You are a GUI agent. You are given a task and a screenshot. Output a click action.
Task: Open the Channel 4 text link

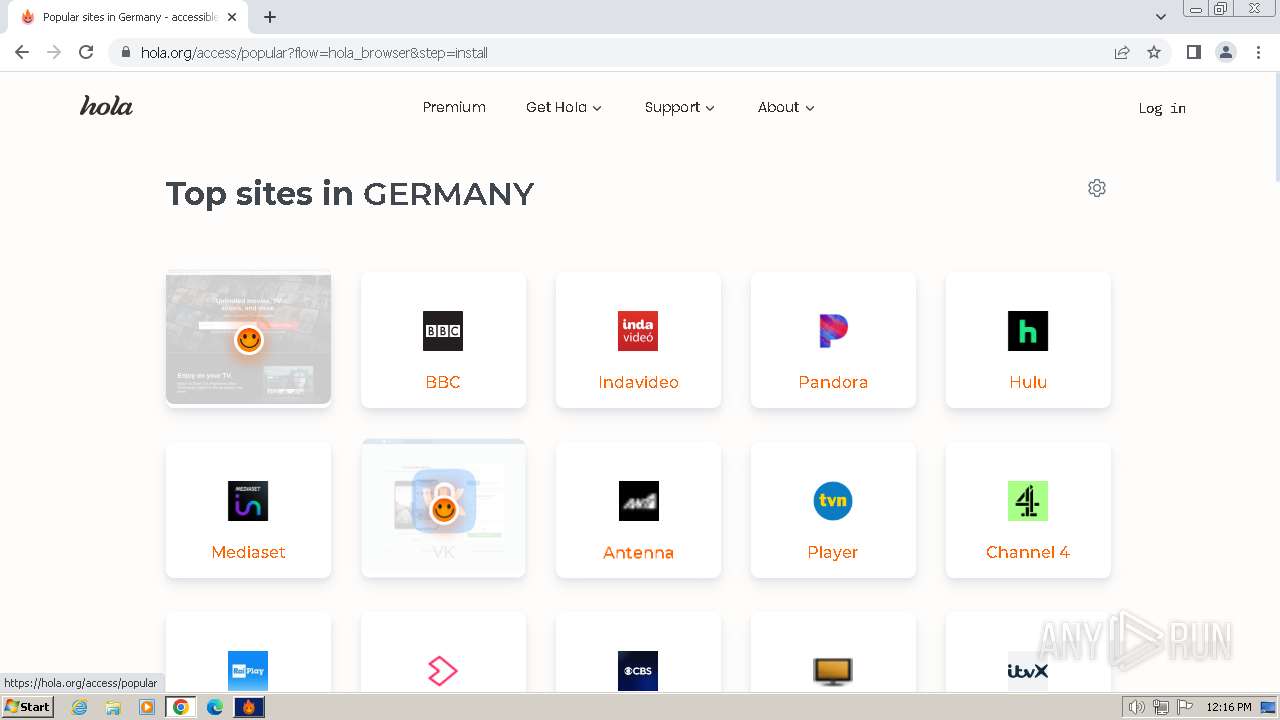pyautogui.click(x=1028, y=552)
